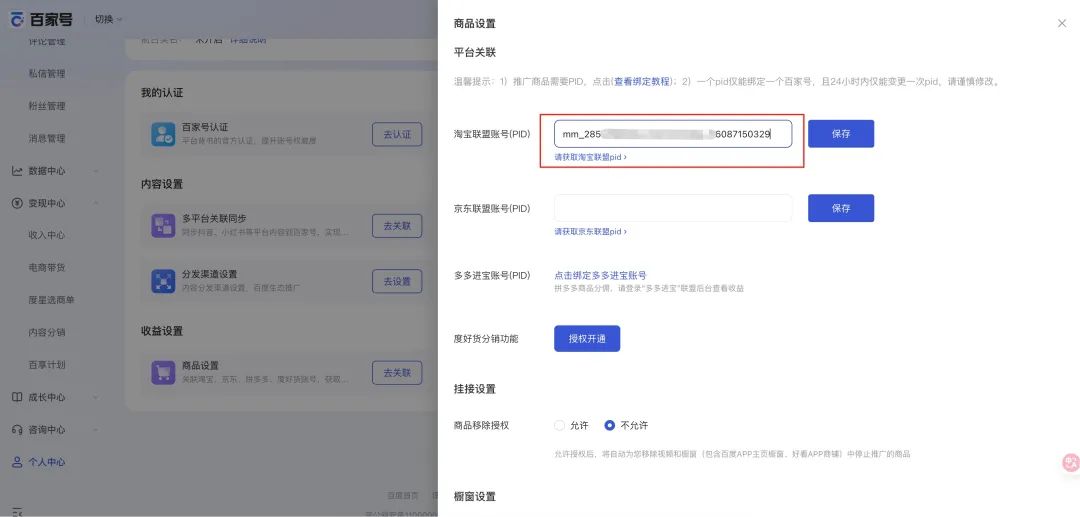Open 电商带货 in the sidebar

coord(47,267)
